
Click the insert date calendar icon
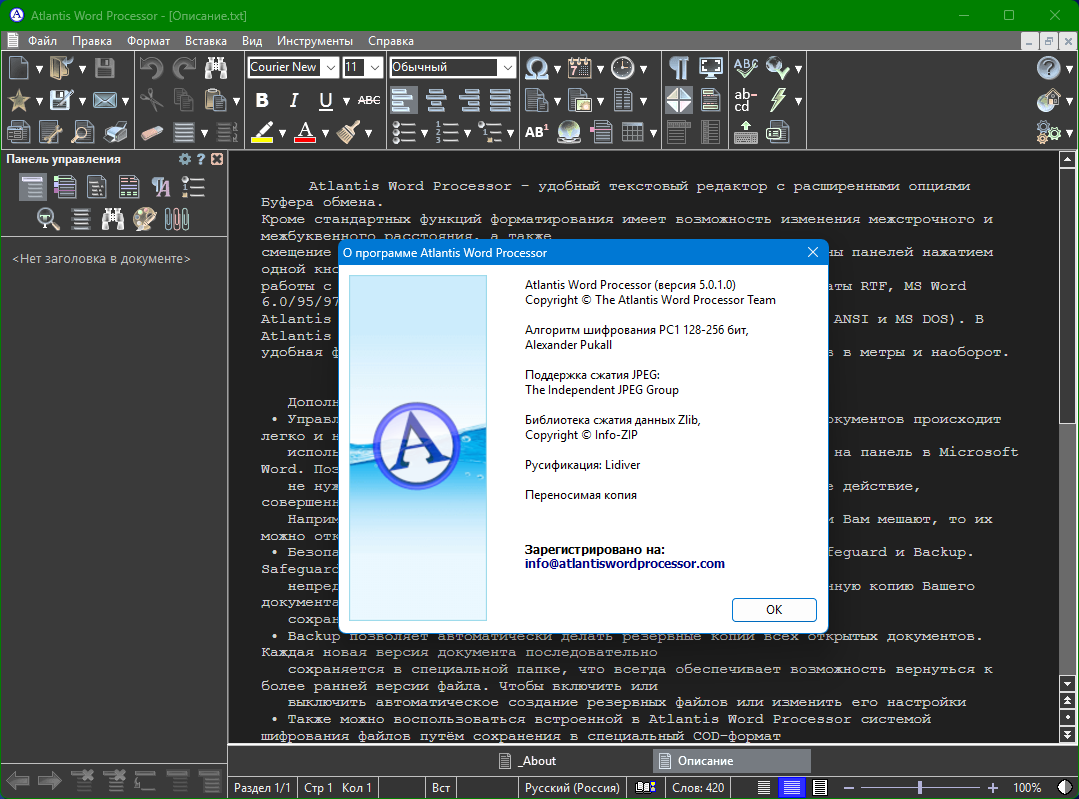pyautogui.click(x=579, y=68)
